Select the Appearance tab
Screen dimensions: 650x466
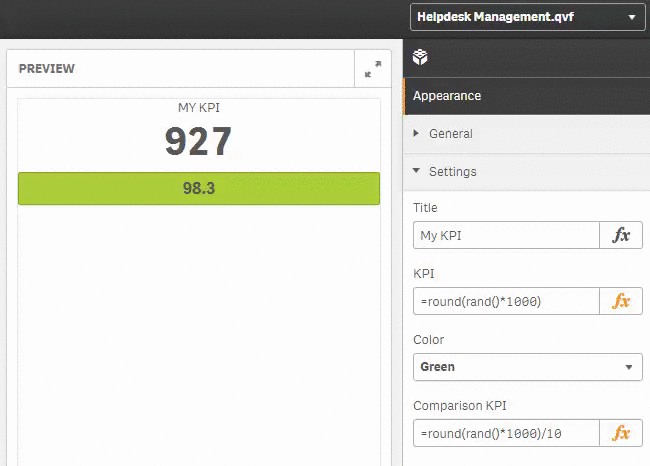point(447,96)
